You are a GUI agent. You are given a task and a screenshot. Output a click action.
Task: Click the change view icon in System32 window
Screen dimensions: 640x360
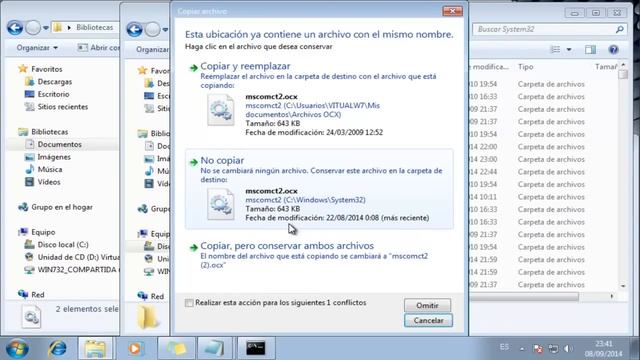click(x=555, y=50)
